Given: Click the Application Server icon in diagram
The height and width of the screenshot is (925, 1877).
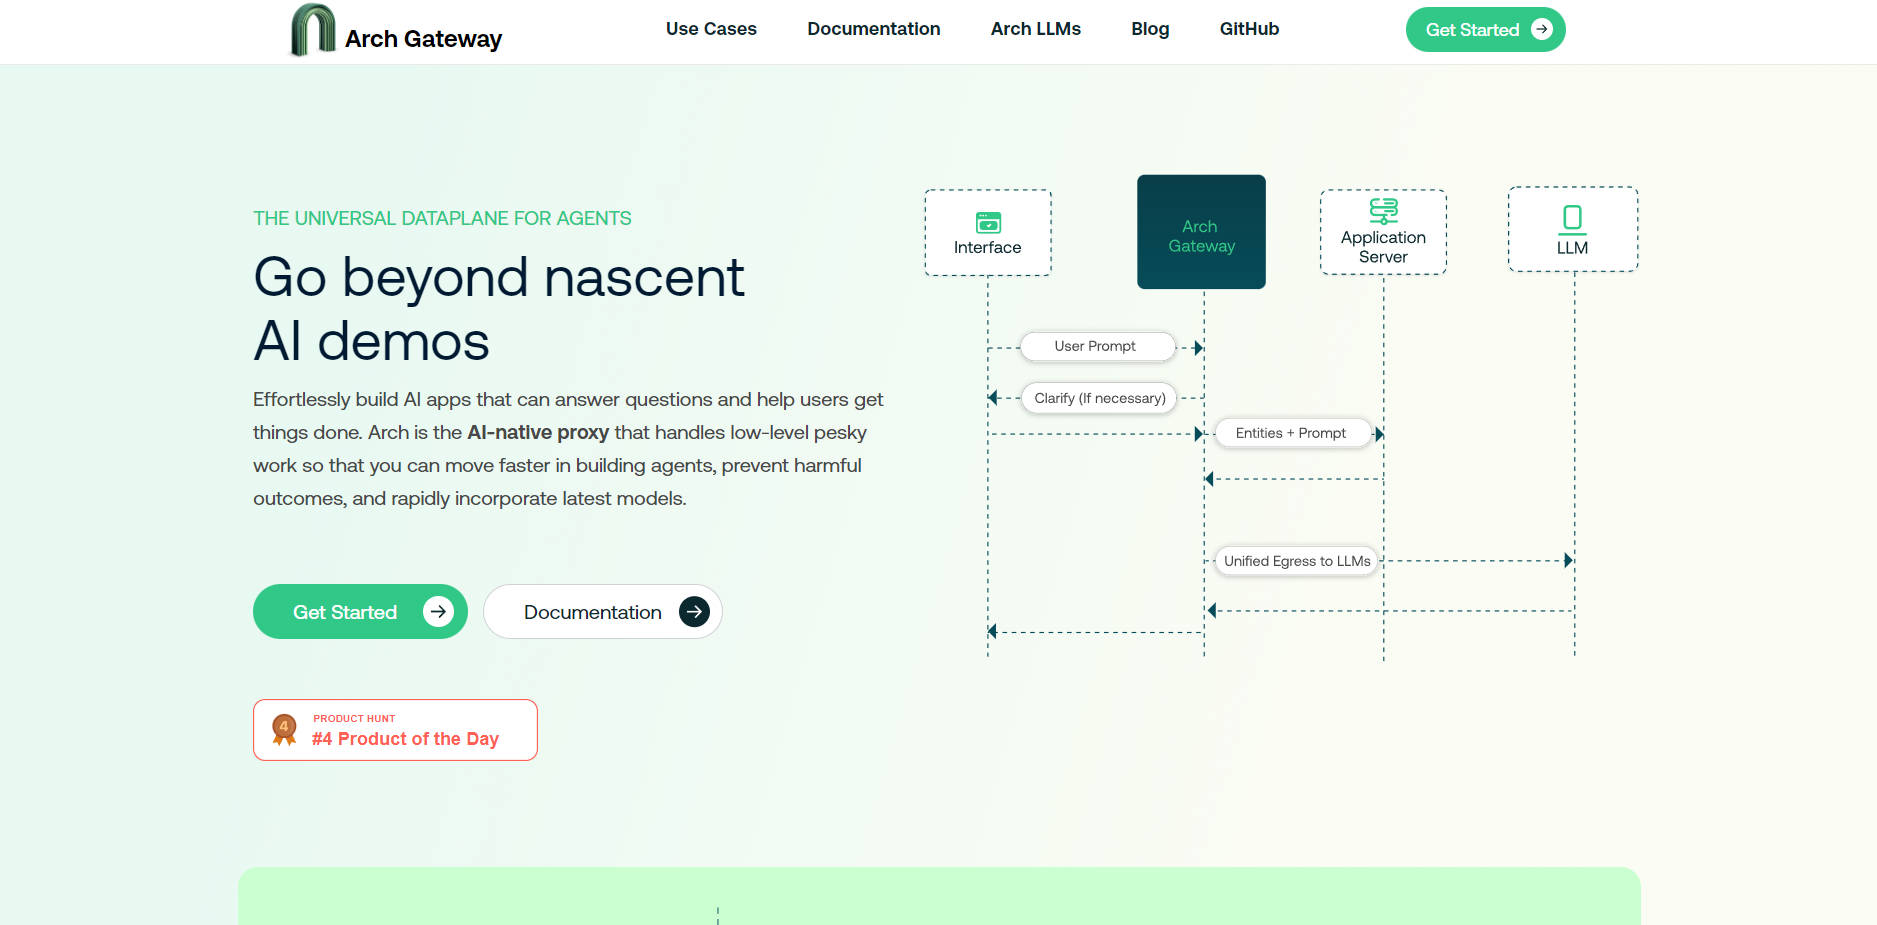Looking at the screenshot, I should (x=1383, y=210).
